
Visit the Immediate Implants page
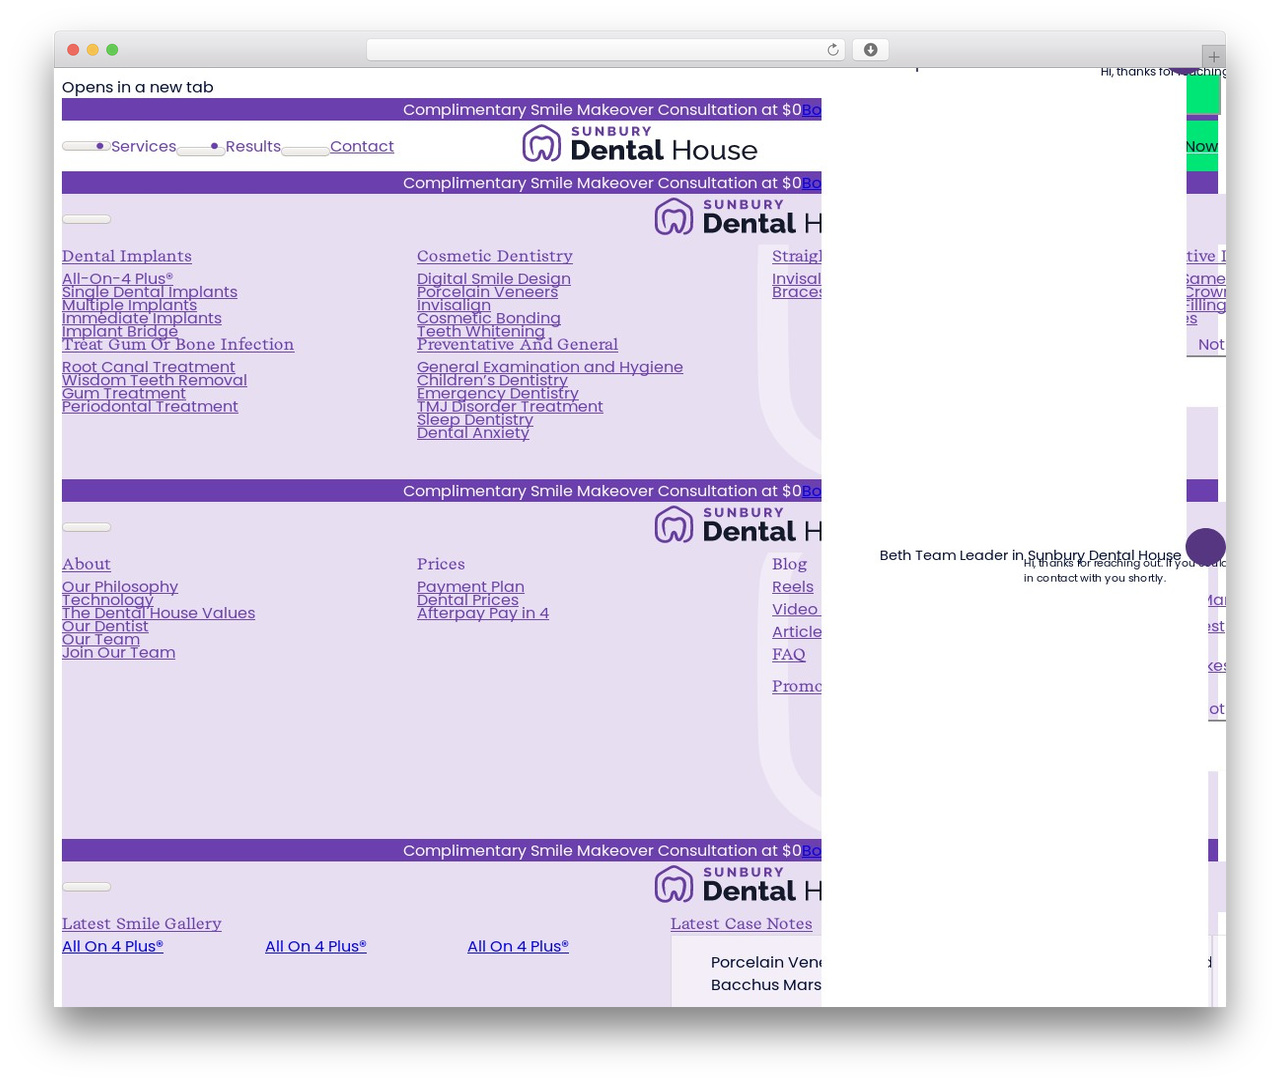tap(142, 318)
